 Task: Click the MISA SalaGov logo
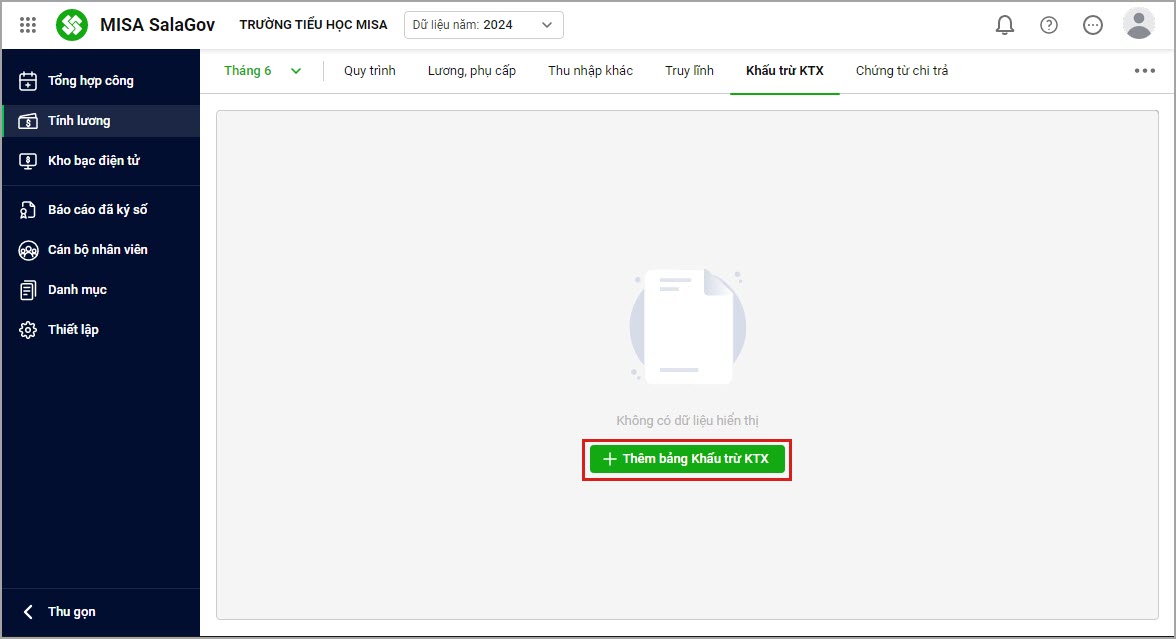(x=72, y=25)
